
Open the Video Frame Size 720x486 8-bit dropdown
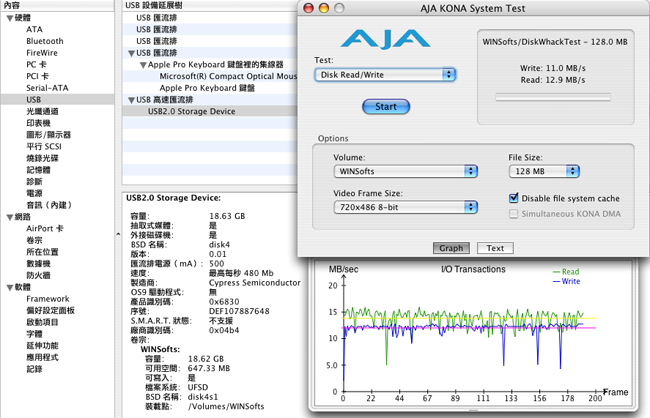pyautogui.click(x=406, y=207)
